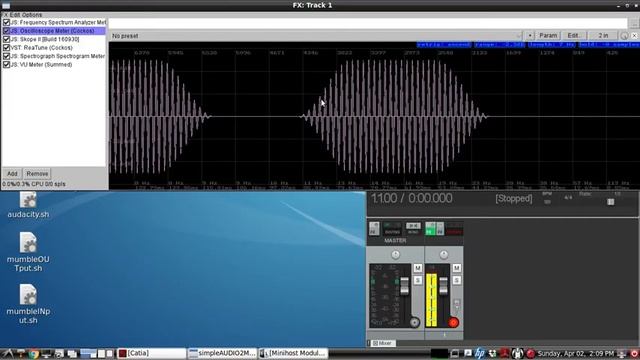
Task: Open the audacity.sh desktop script
Action: tap(28, 206)
